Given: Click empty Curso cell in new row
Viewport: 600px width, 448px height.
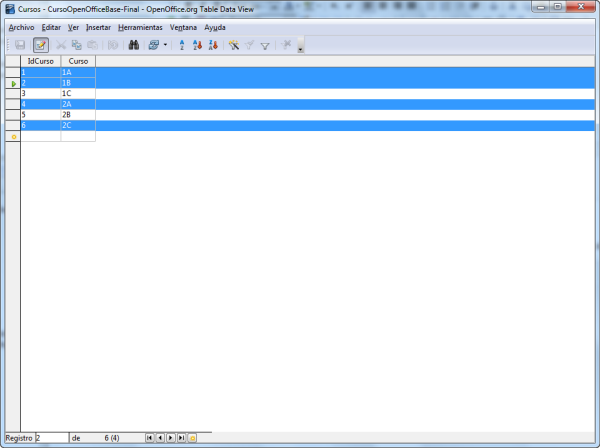Looking at the screenshot, I should (78, 136).
